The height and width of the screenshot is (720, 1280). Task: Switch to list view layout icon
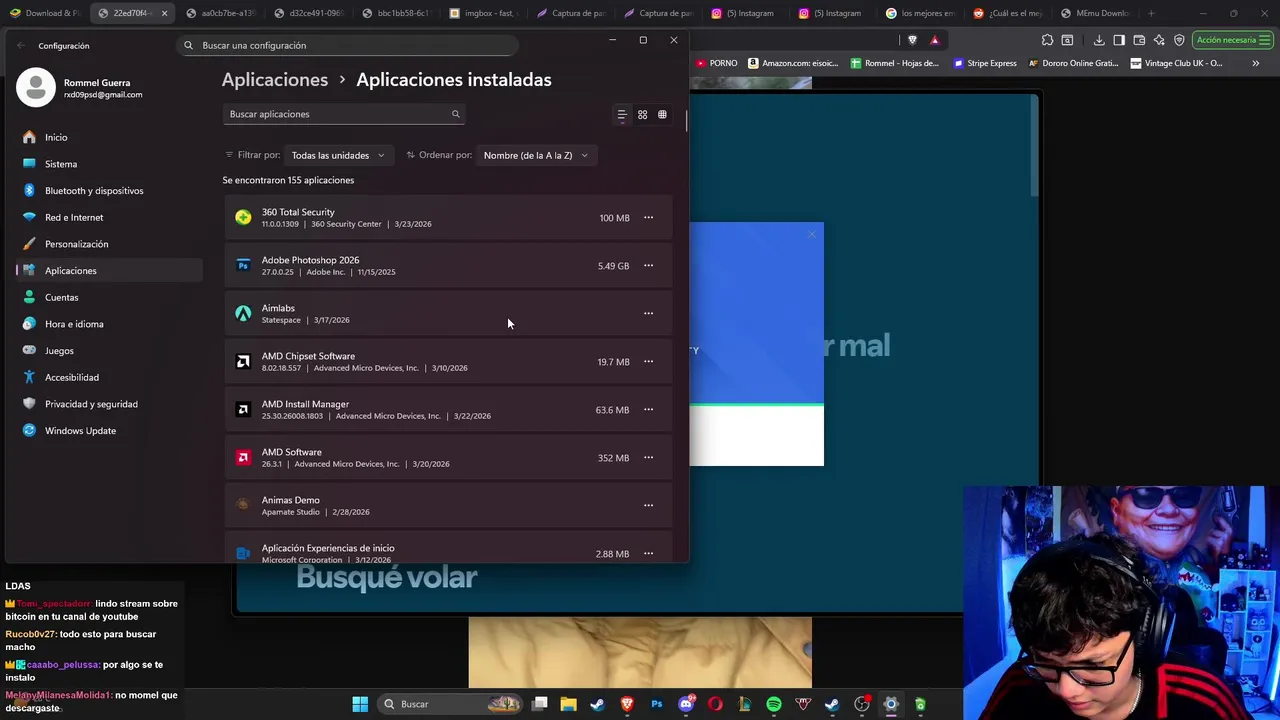click(x=622, y=115)
